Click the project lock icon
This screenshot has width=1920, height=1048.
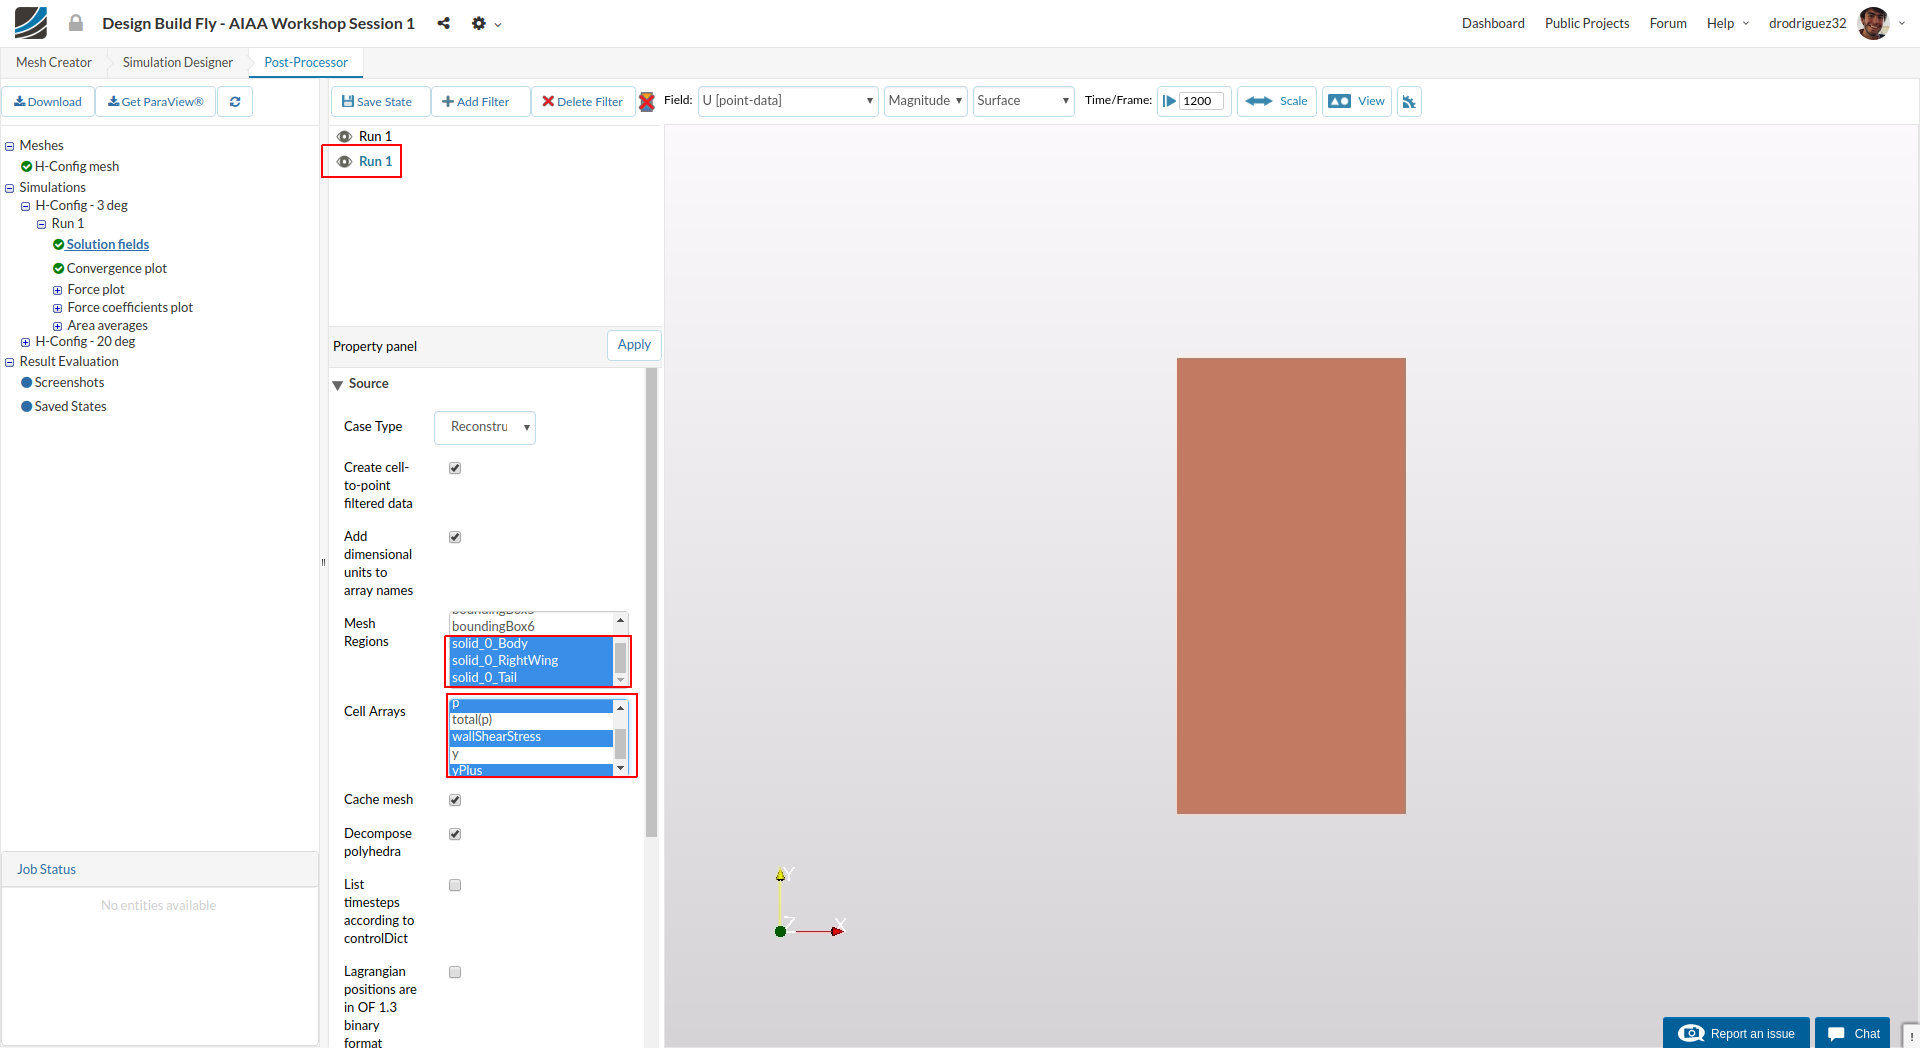click(76, 23)
